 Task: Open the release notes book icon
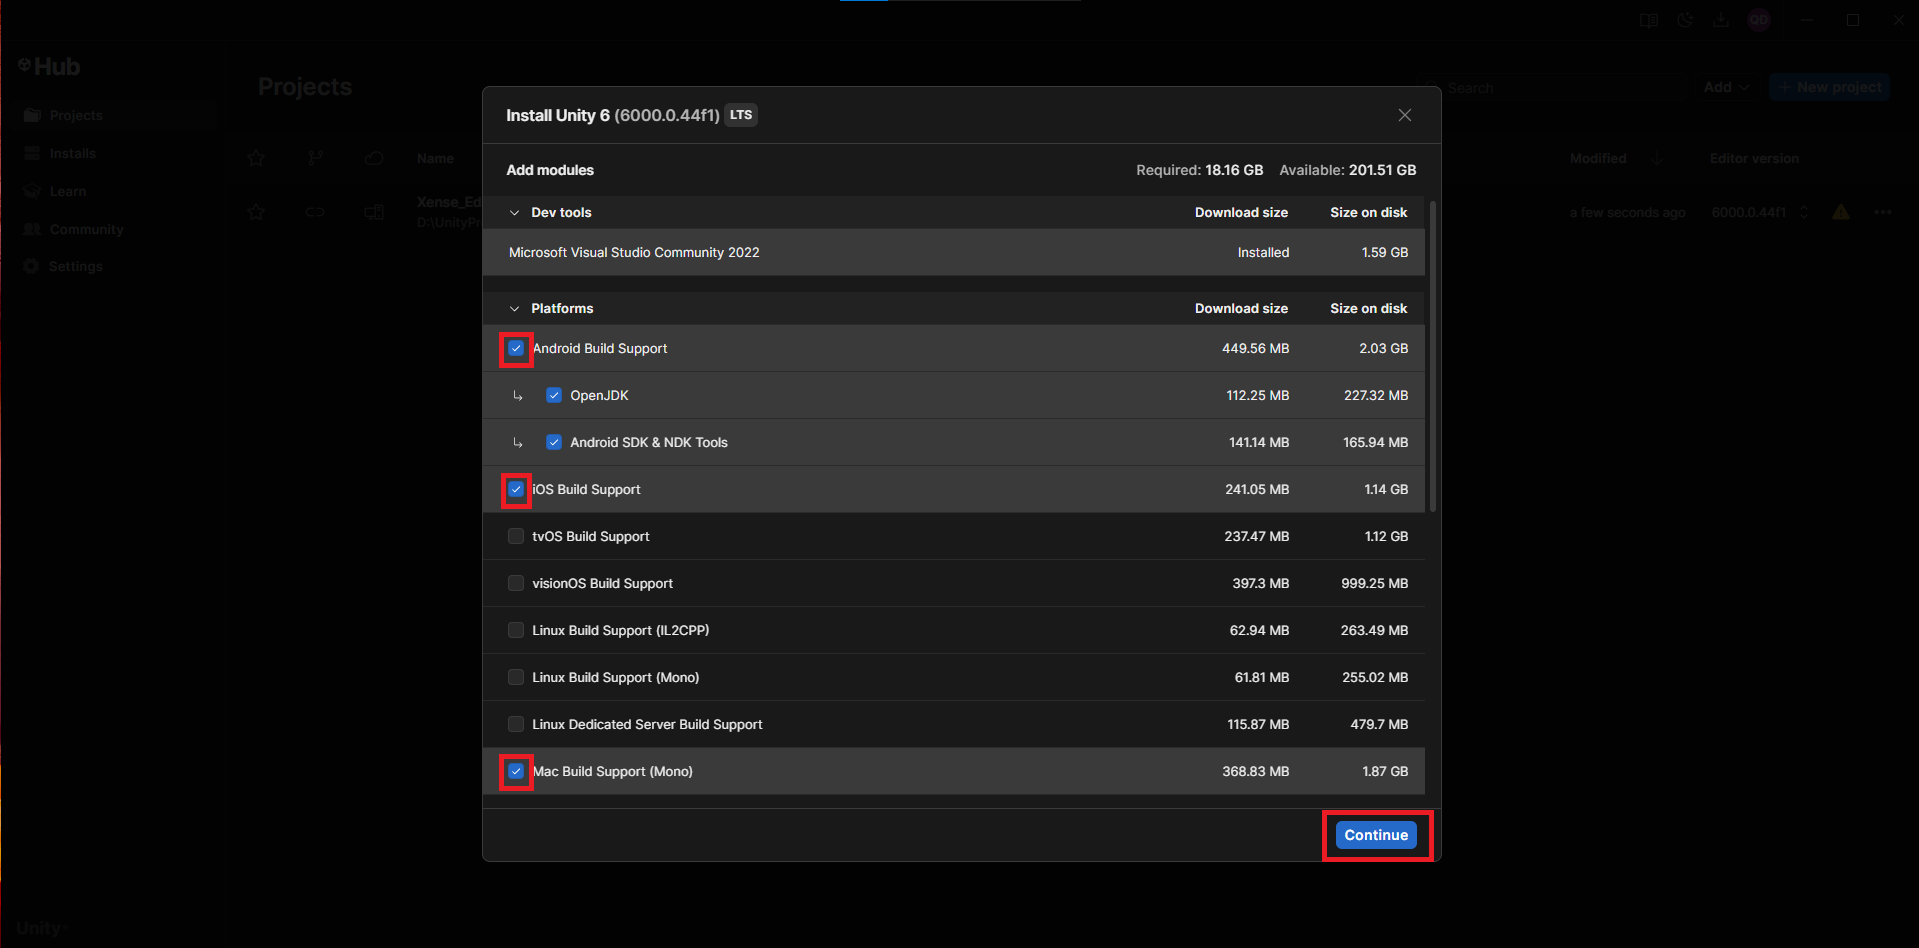click(x=1649, y=20)
